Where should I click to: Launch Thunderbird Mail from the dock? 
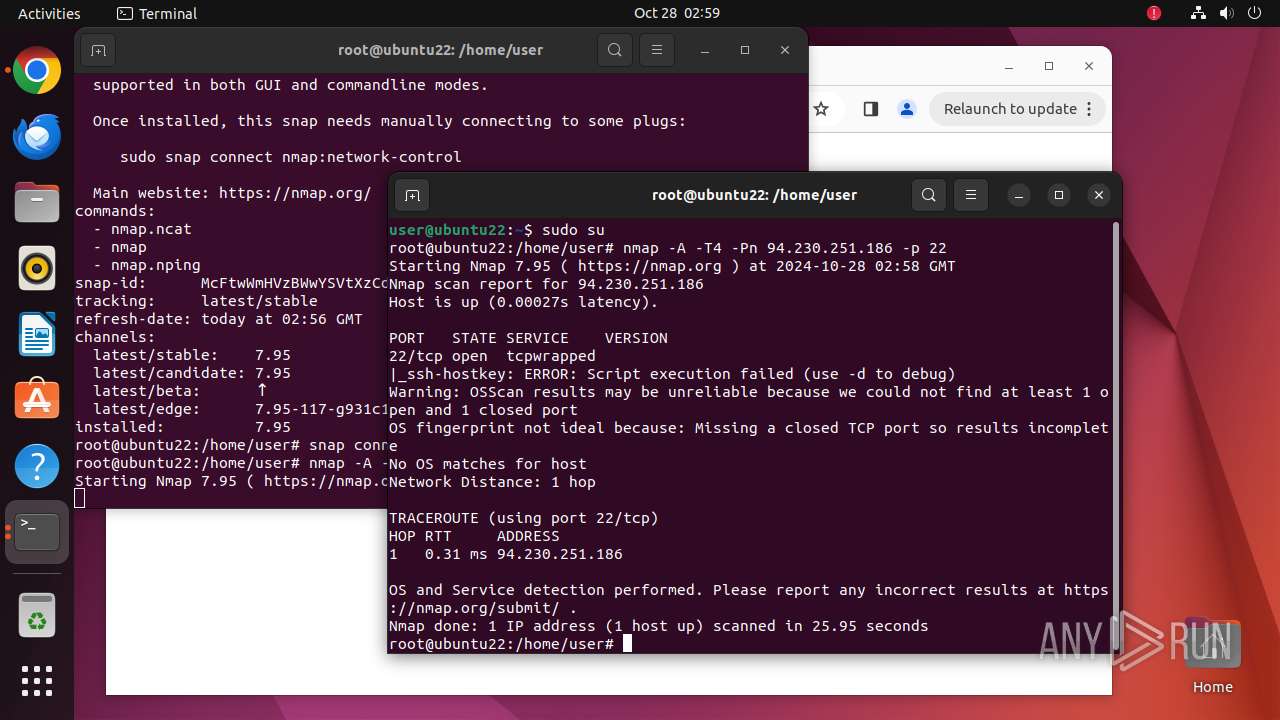[37, 137]
